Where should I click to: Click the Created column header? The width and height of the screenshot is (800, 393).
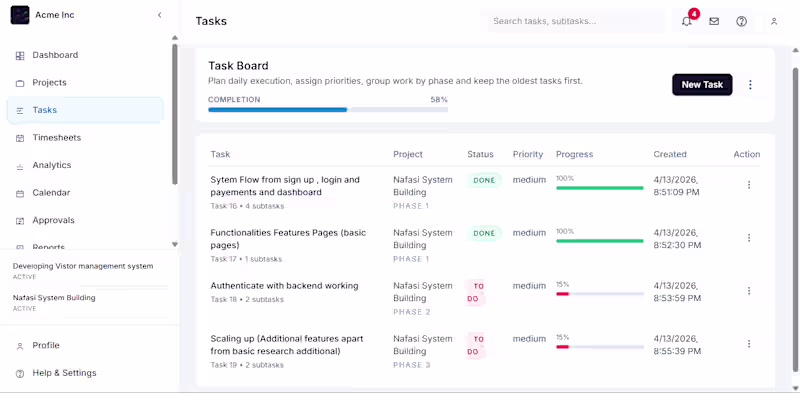[670, 154]
